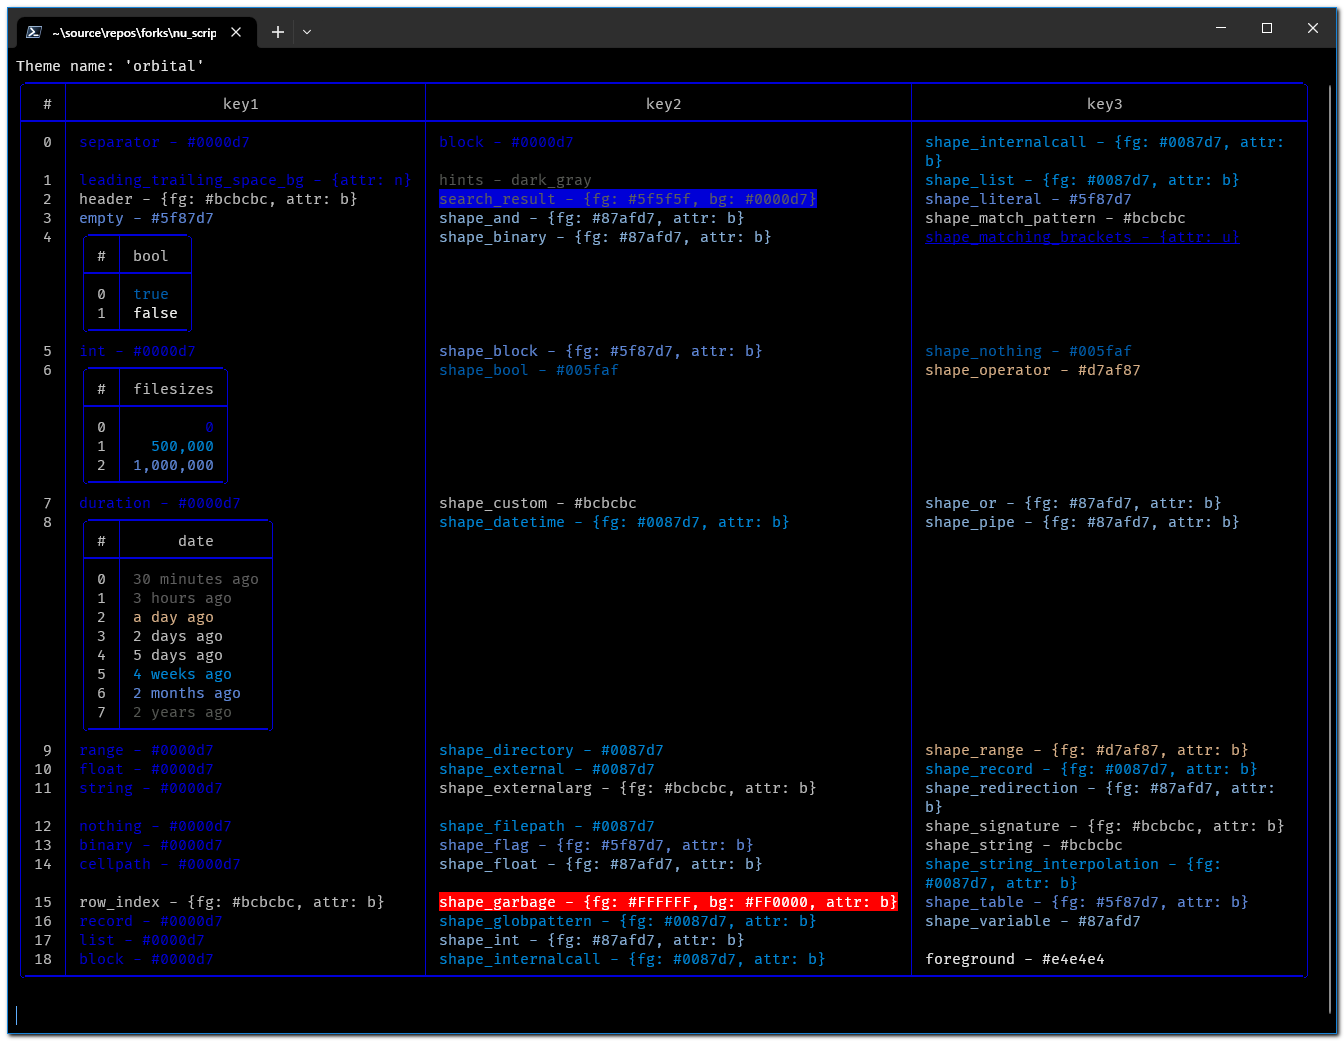Viewport: 1344px width, 1041px height.
Task: Click the shape_flag entry
Action: 596,845
